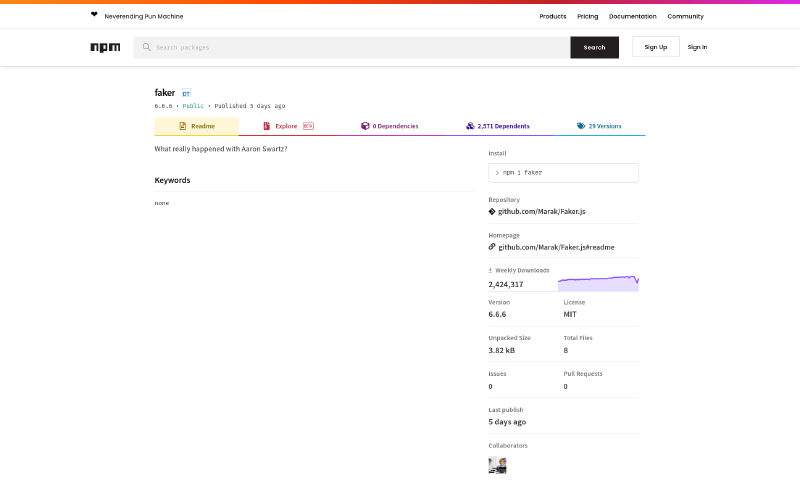Click the Dependents cubes icon
The image size is (800, 486).
tap(470, 126)
